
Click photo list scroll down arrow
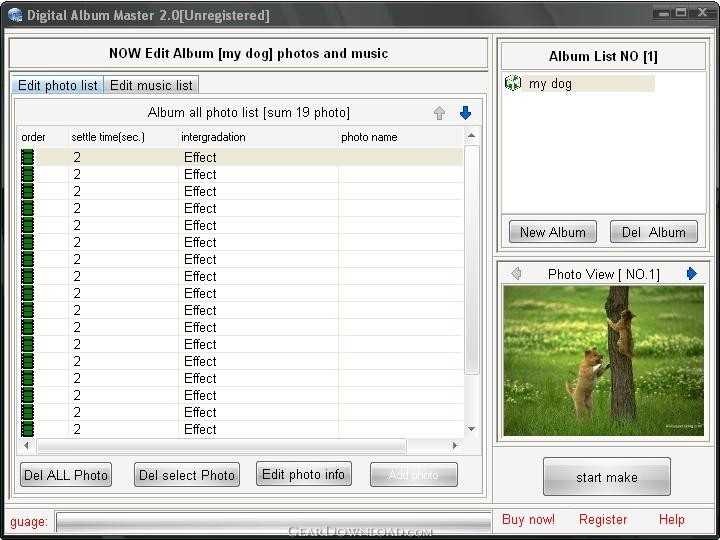tap(471, 429)
